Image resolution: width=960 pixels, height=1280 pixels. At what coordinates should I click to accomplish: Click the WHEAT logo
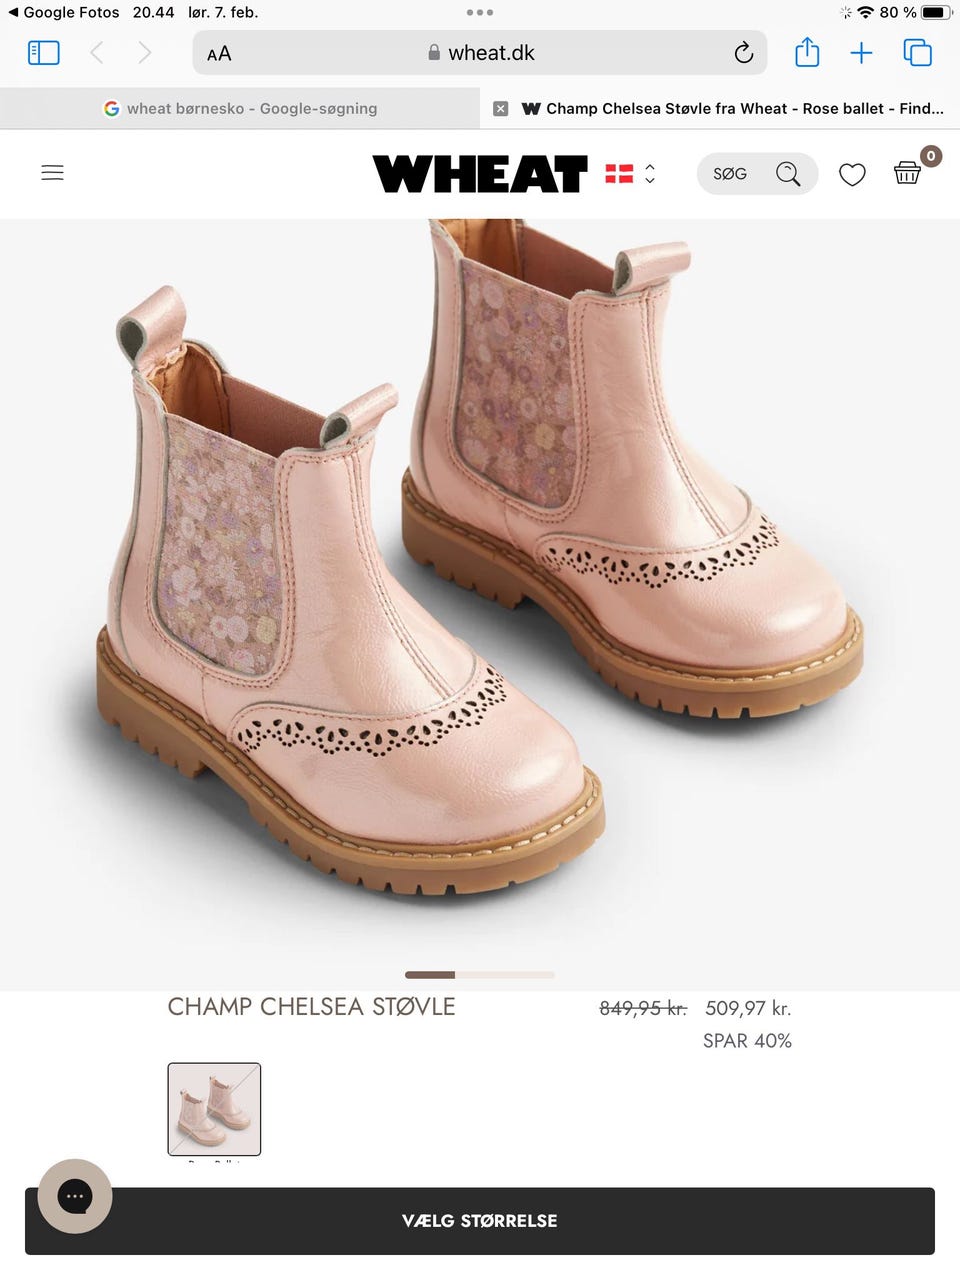tap(480, 174)
